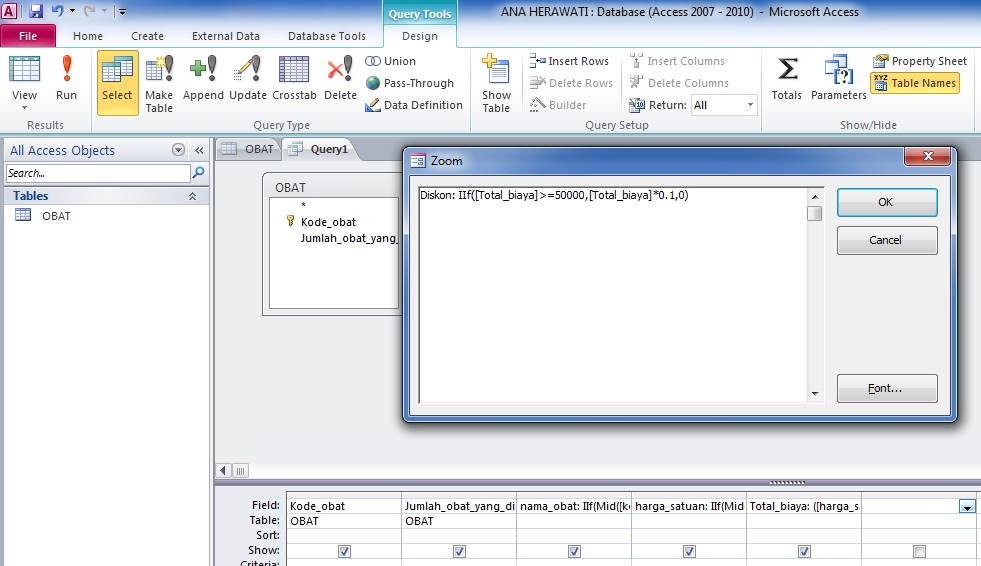
Task: Toggle Show checkbox for nama_obat column
Action: (574, 551)
